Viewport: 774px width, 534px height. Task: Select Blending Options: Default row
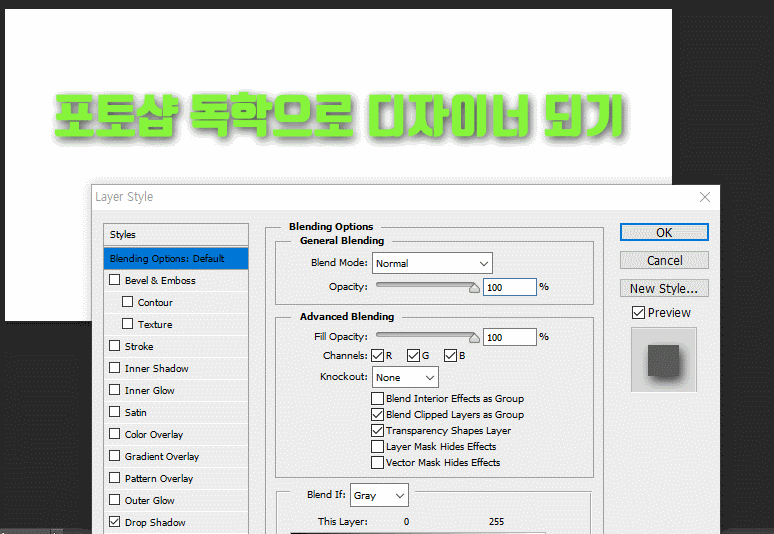(x=176, y=259)
